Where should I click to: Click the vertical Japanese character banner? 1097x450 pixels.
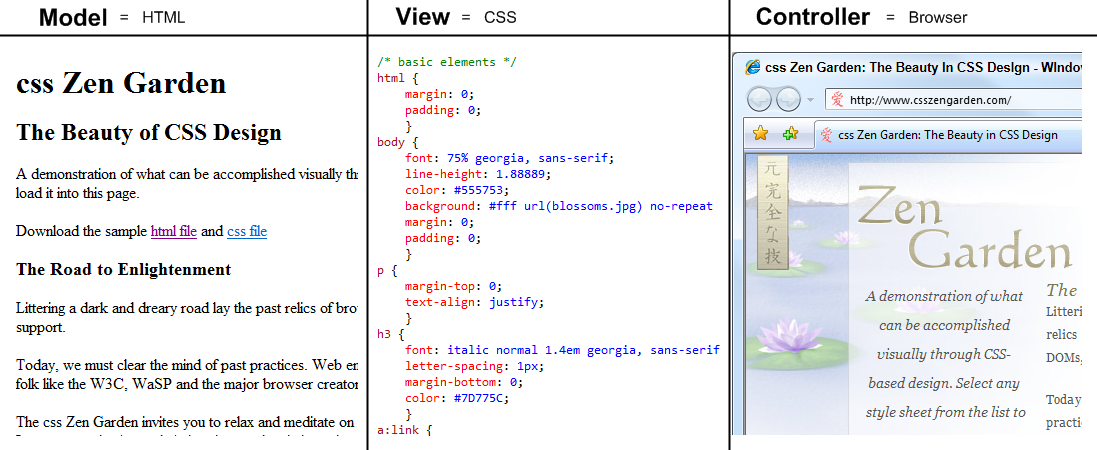[x=771, y=211]
